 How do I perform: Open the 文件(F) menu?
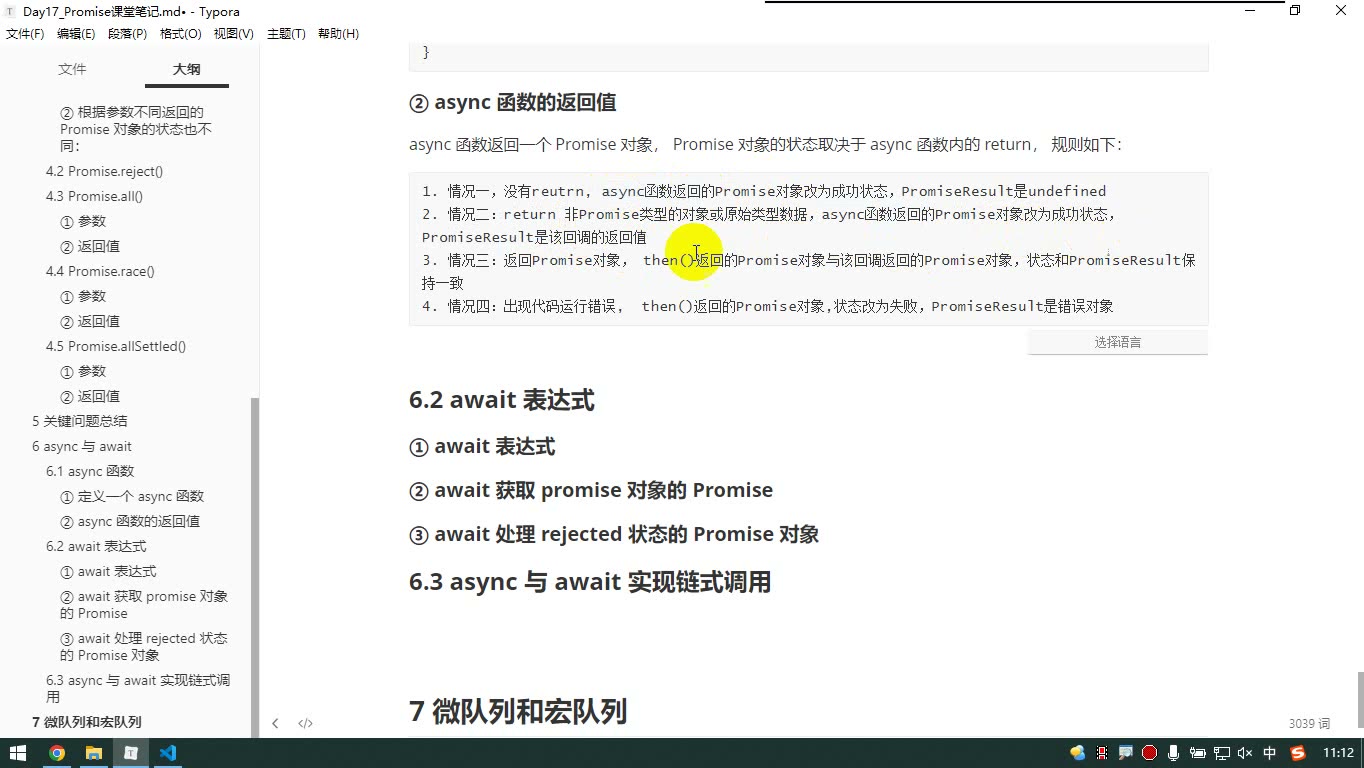(x=25, y=34)
